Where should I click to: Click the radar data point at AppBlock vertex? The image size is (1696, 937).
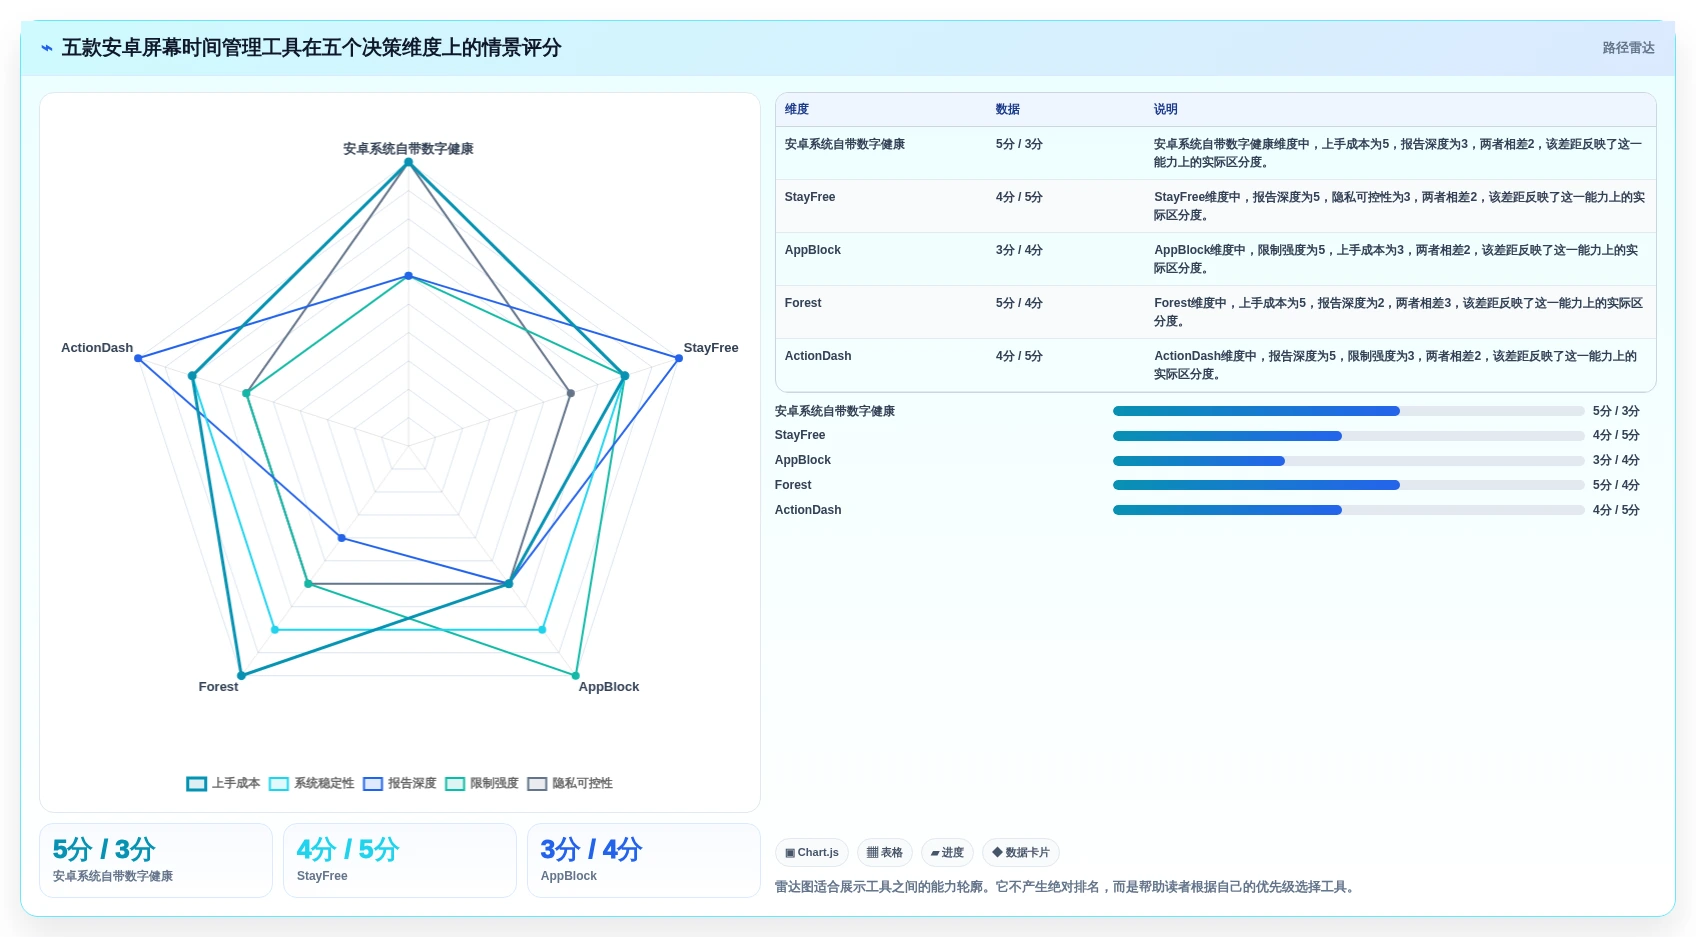(576, 676)
